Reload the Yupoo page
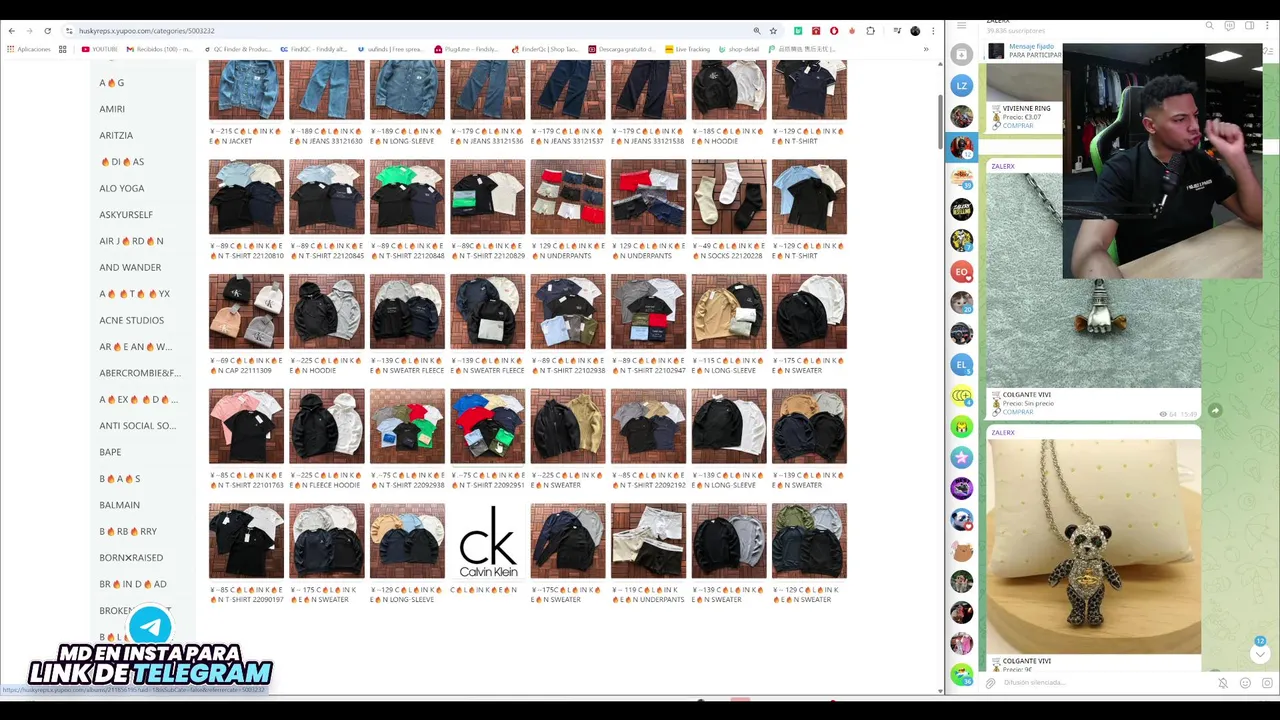Image resolution: width=1280 pixels, height=720 pixels. pos(47,31)
